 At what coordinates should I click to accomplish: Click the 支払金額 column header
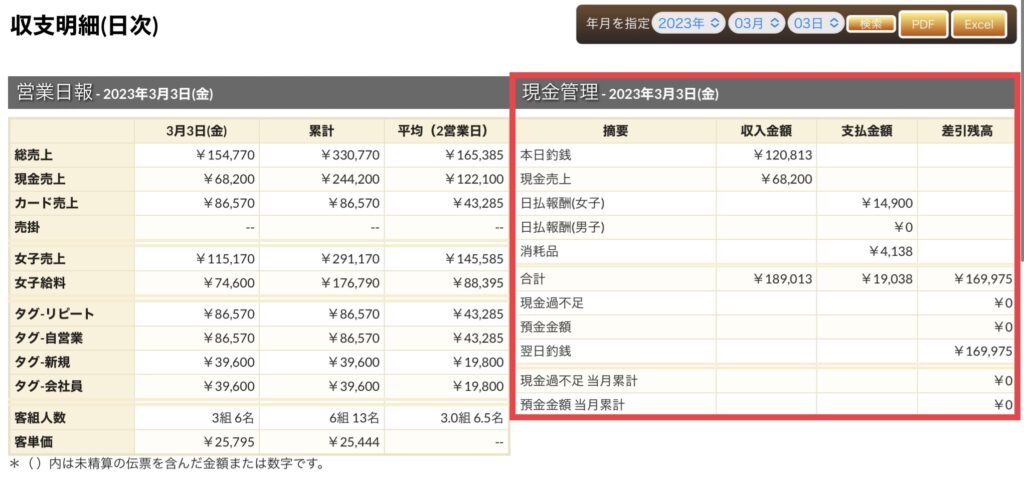click(866, 131)
